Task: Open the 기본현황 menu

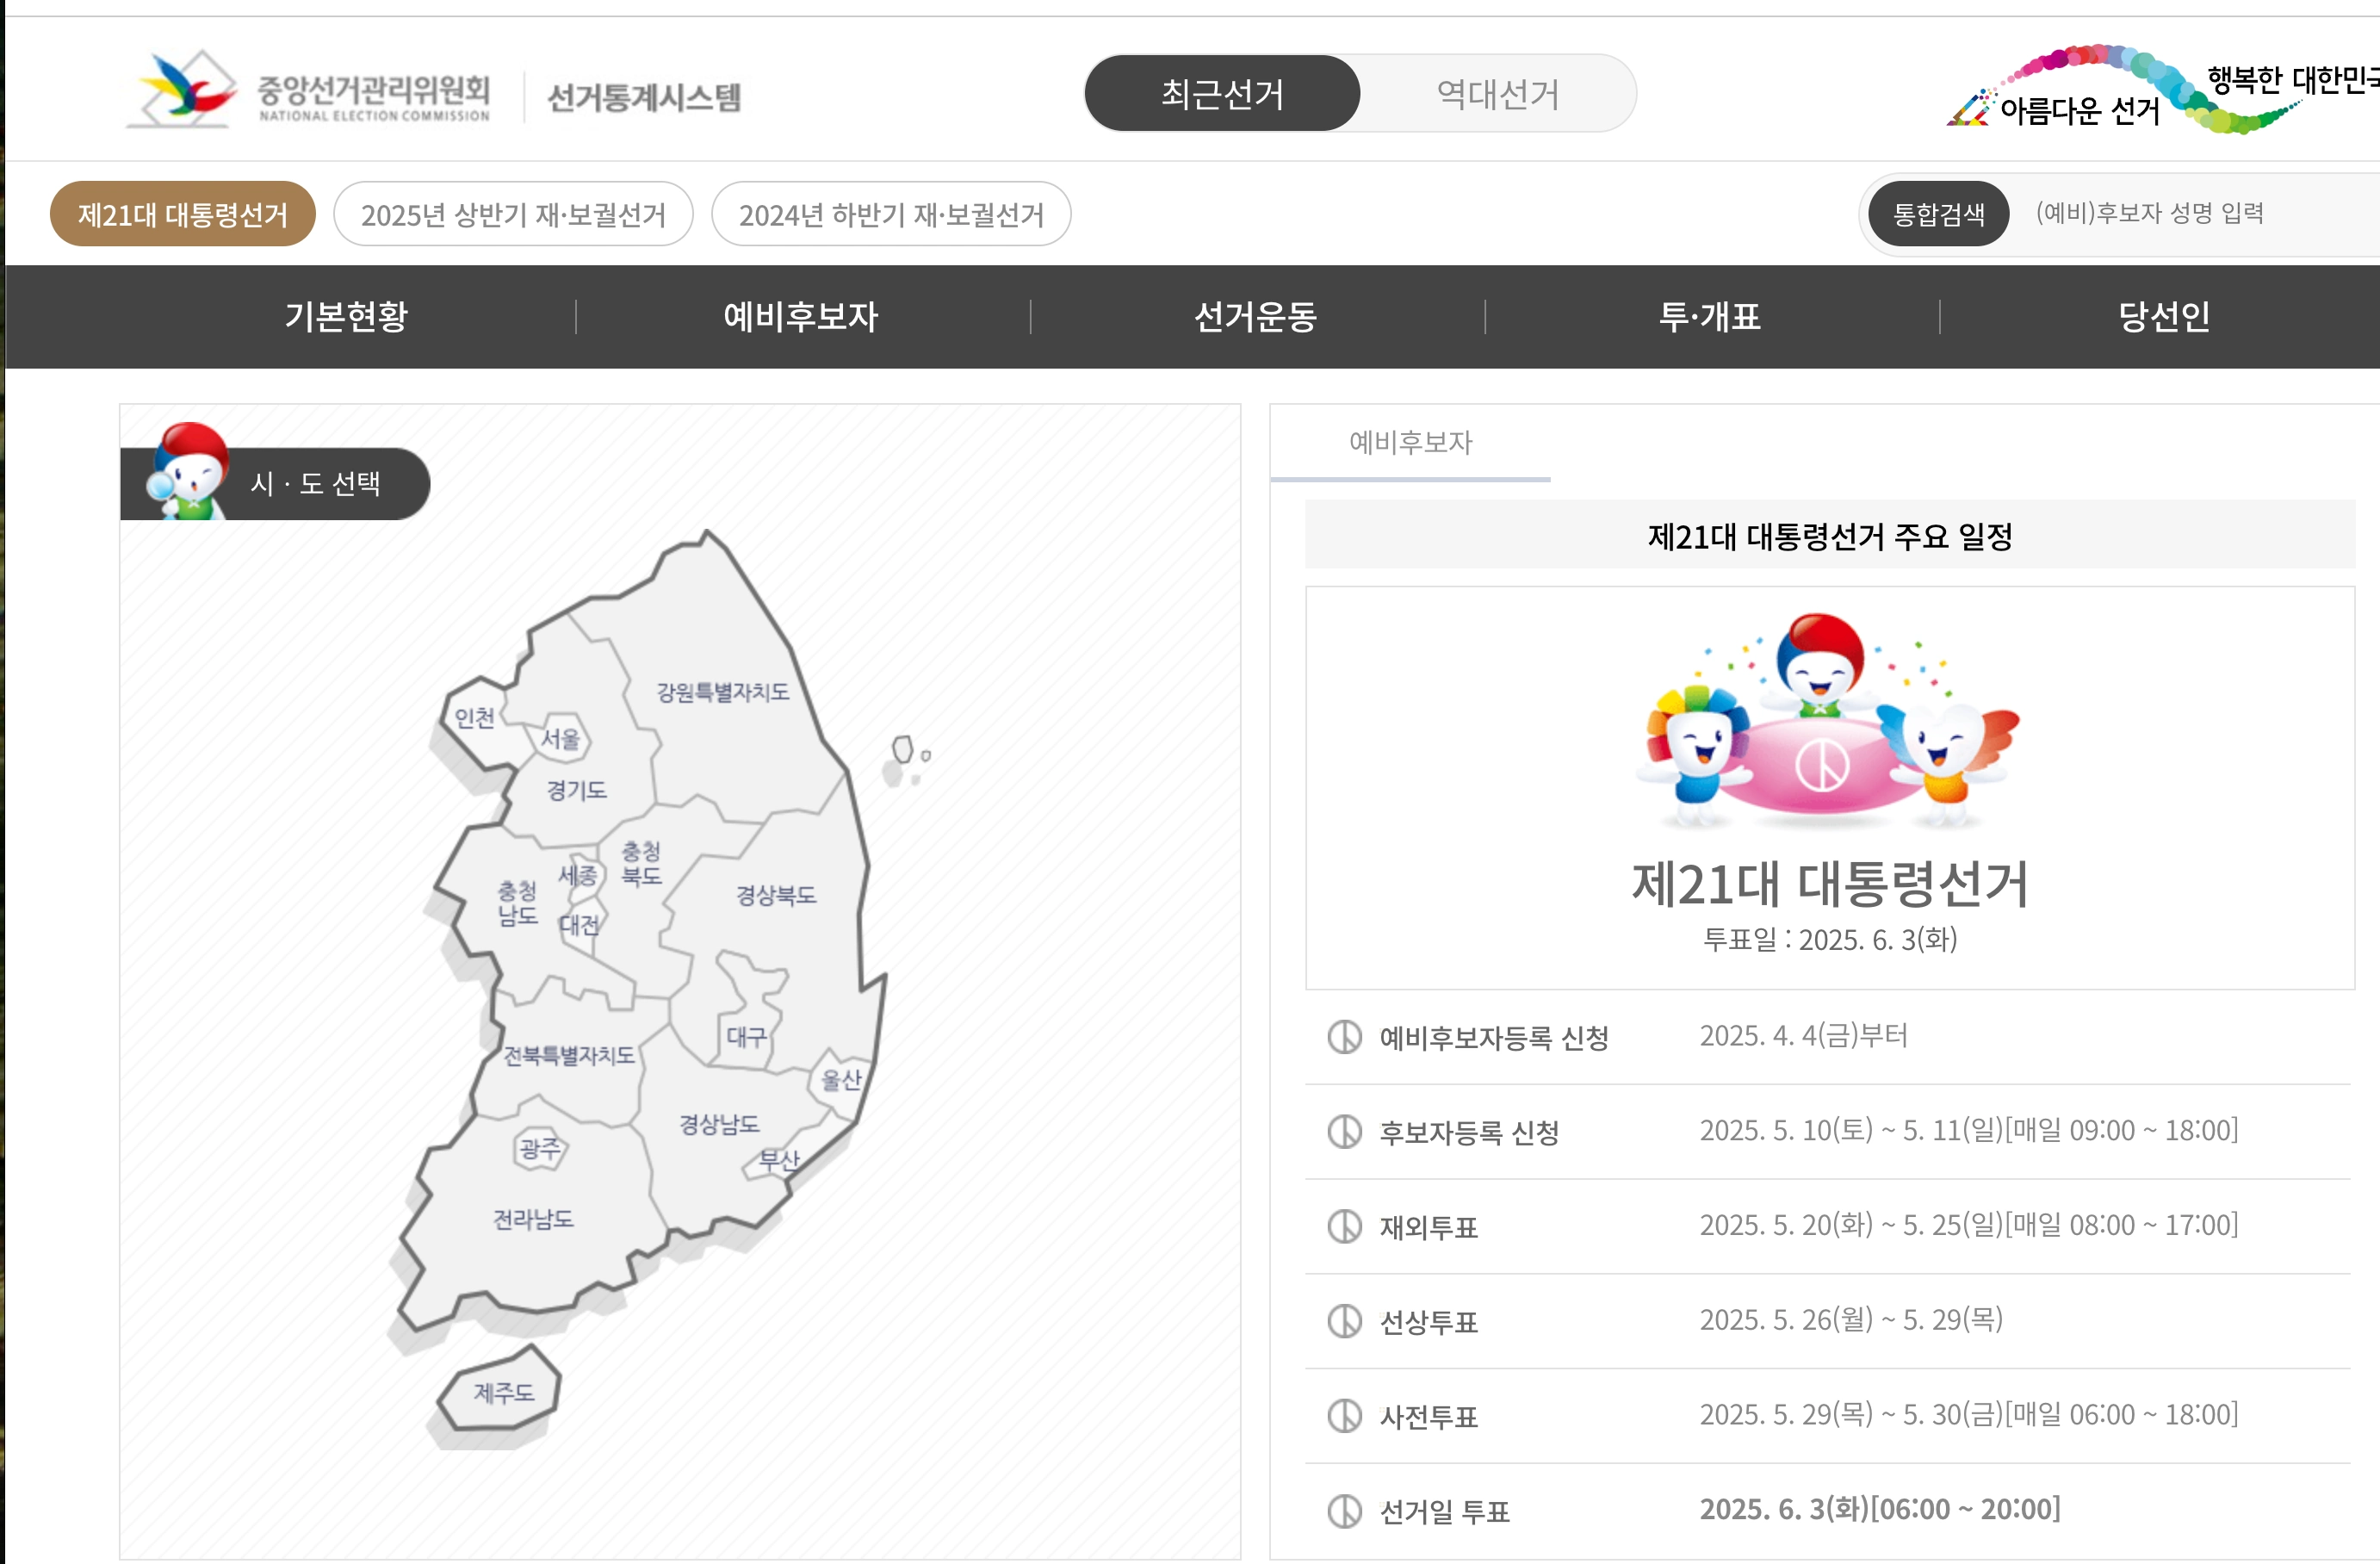Action: (x=345, y=317)
